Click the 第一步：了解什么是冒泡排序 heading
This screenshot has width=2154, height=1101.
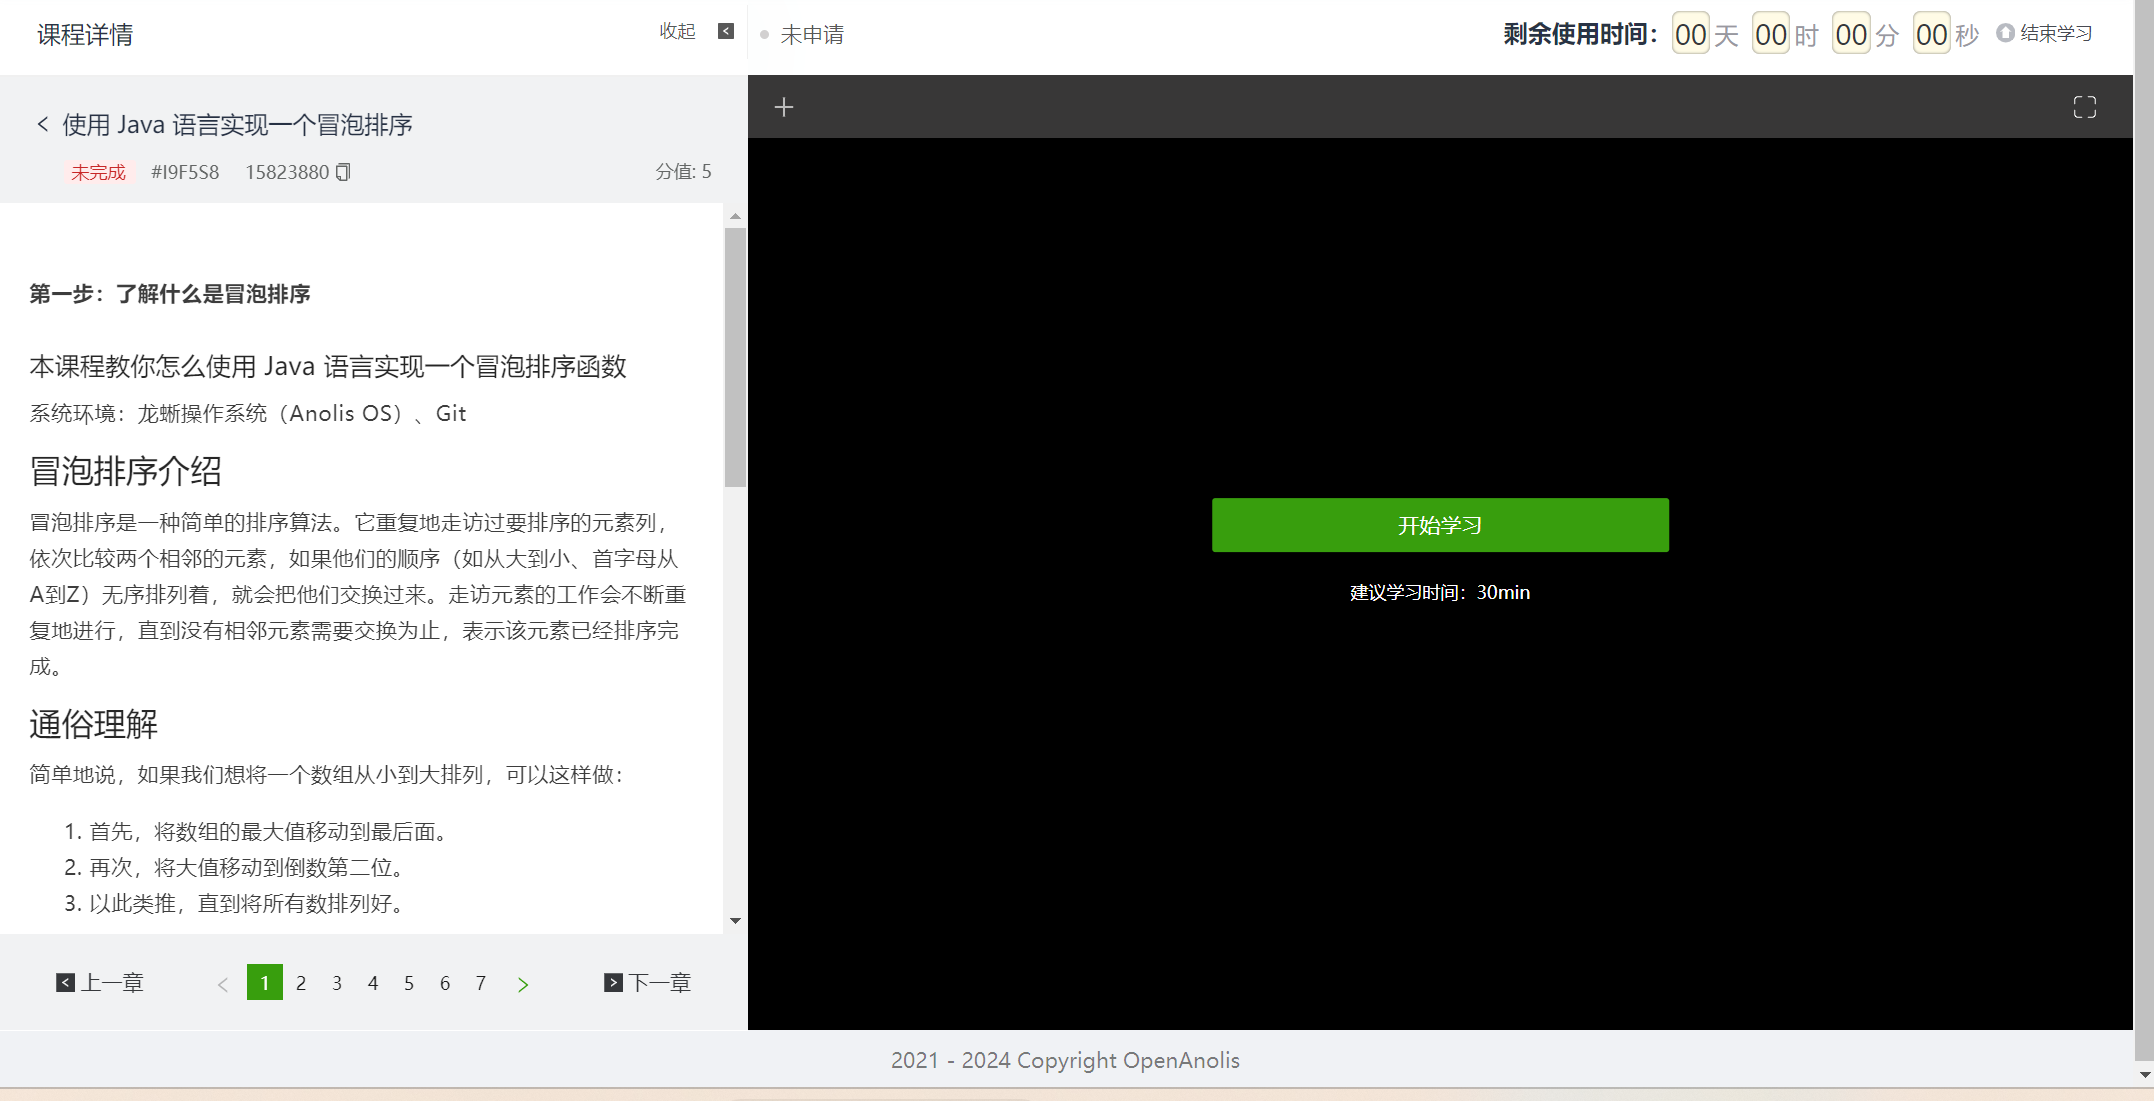click(x=170, y=294)
